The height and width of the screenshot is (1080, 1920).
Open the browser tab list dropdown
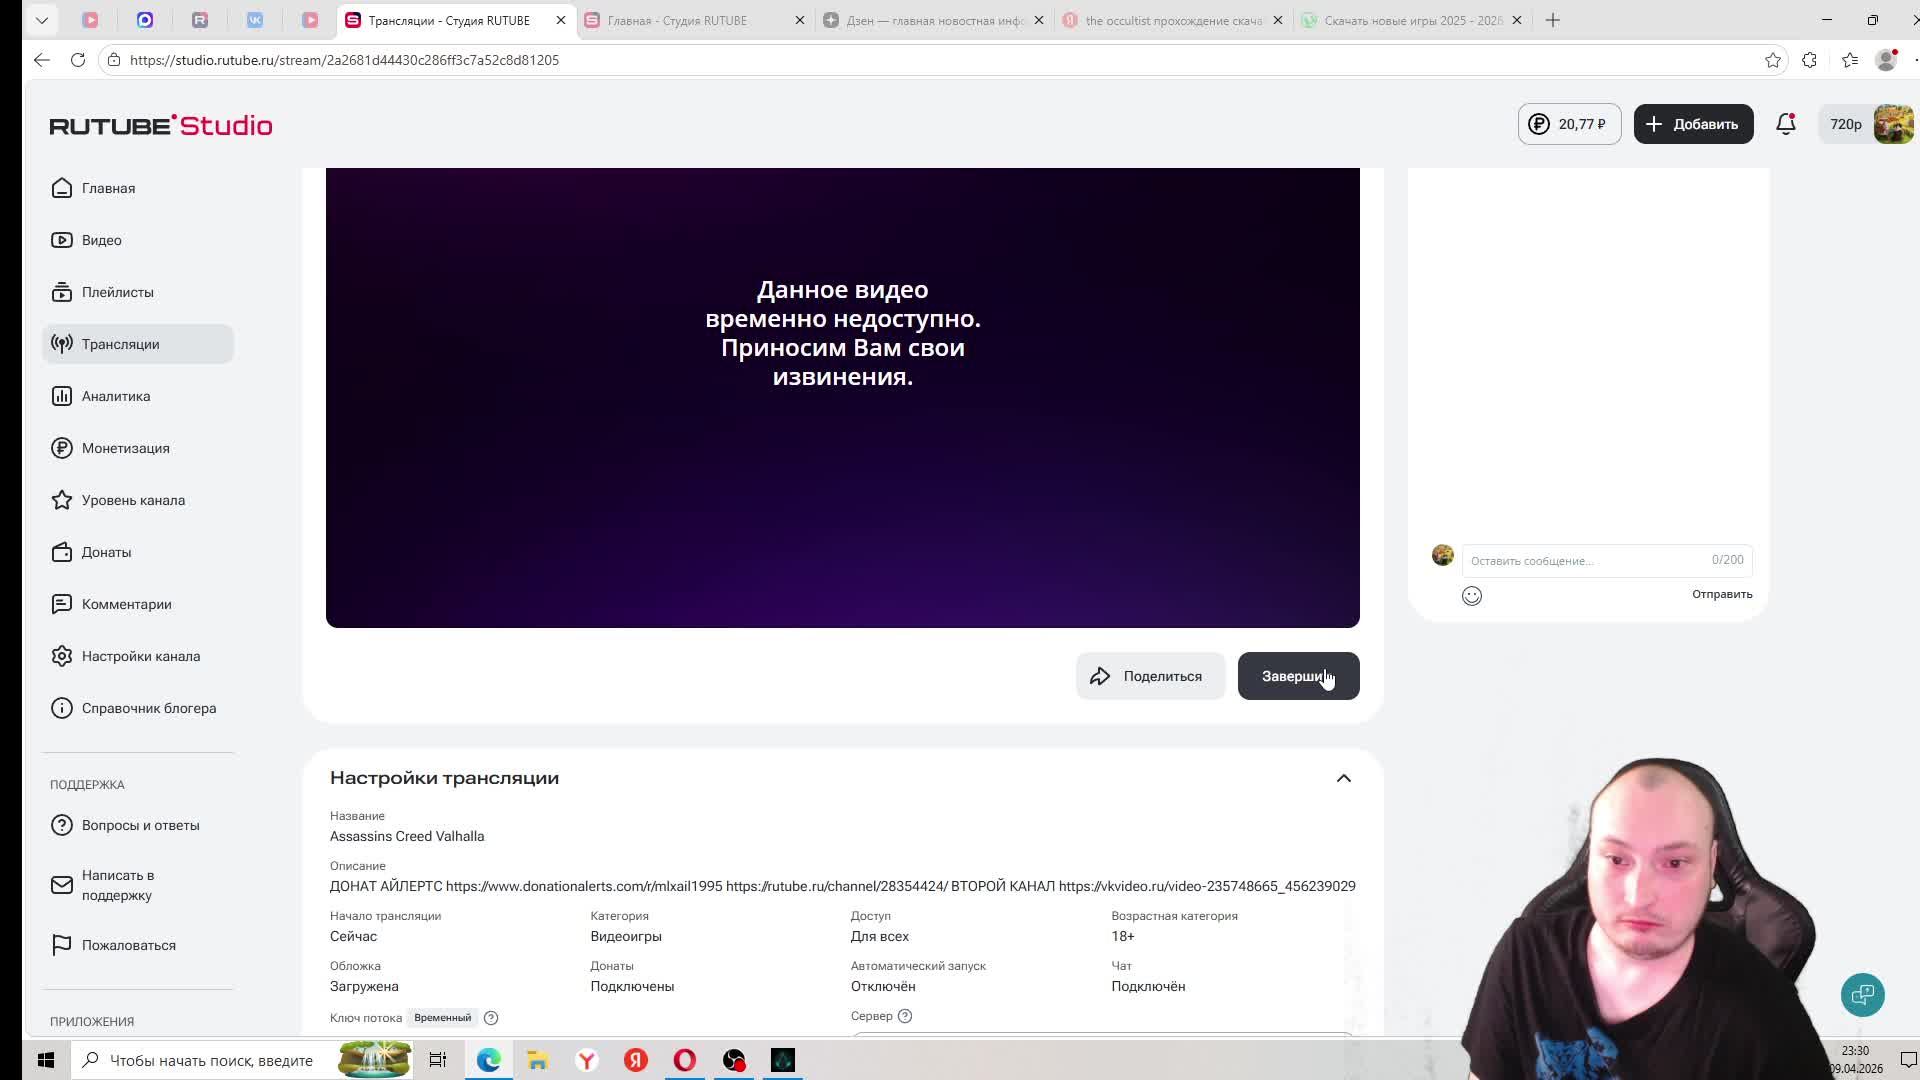pyautogui.click(x=42, y=20)
